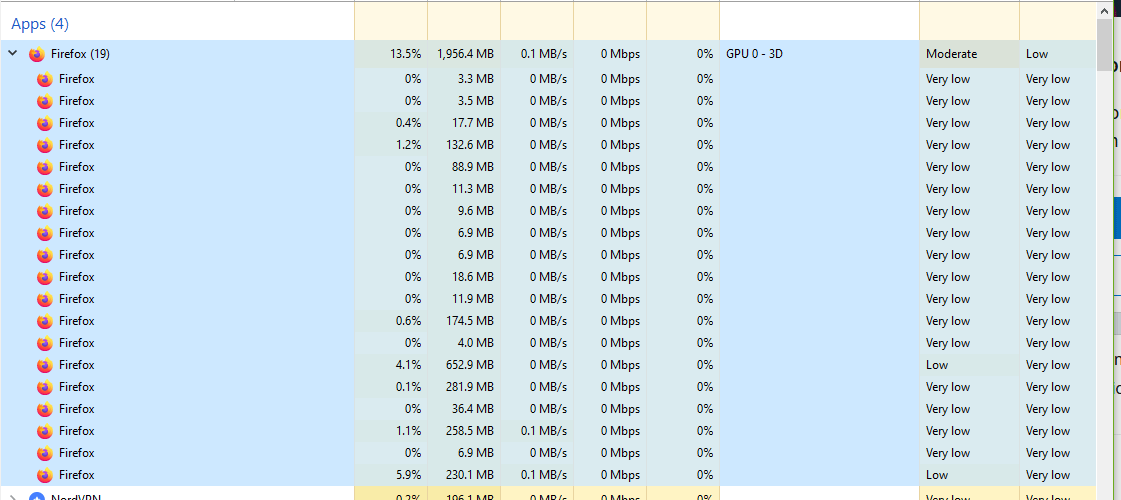Click the Firefox icon in the 258.5 MB row
Image resolution: width=1121 pixels, height=500 pixels.
[x=45, y=432]
